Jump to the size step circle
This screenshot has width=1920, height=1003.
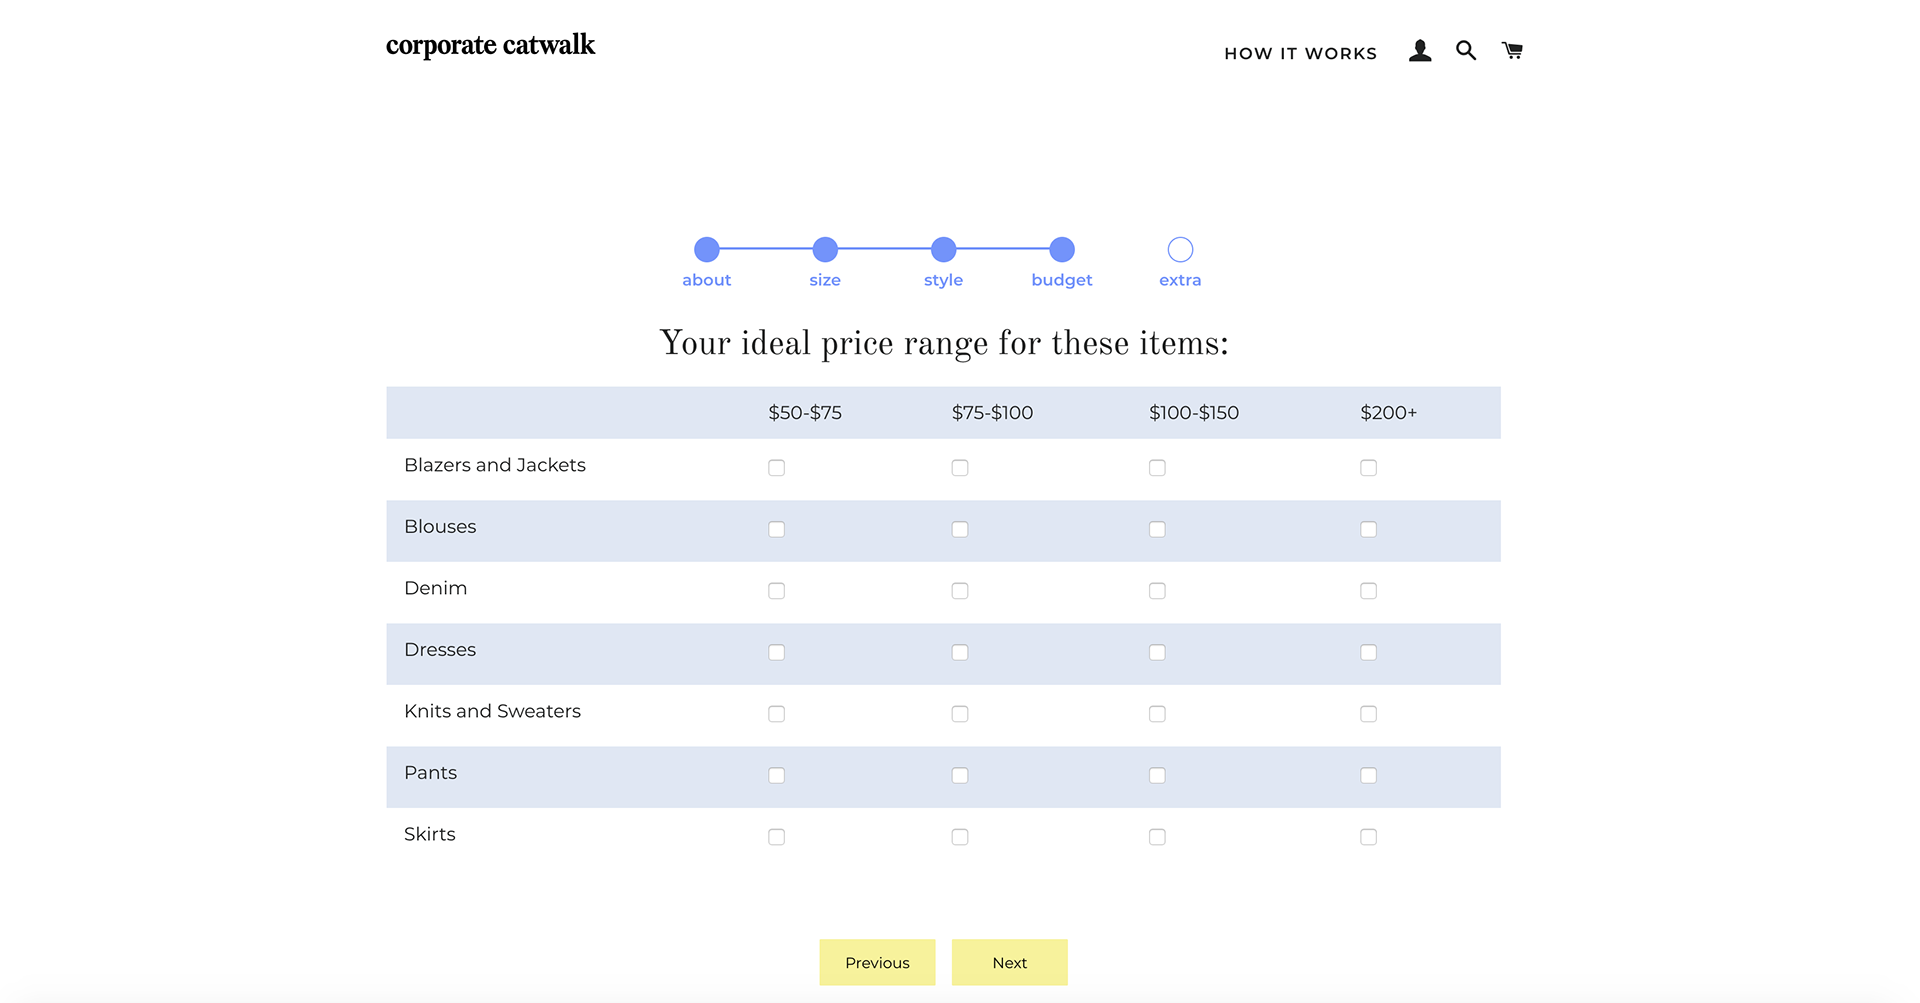pos(825,250)
